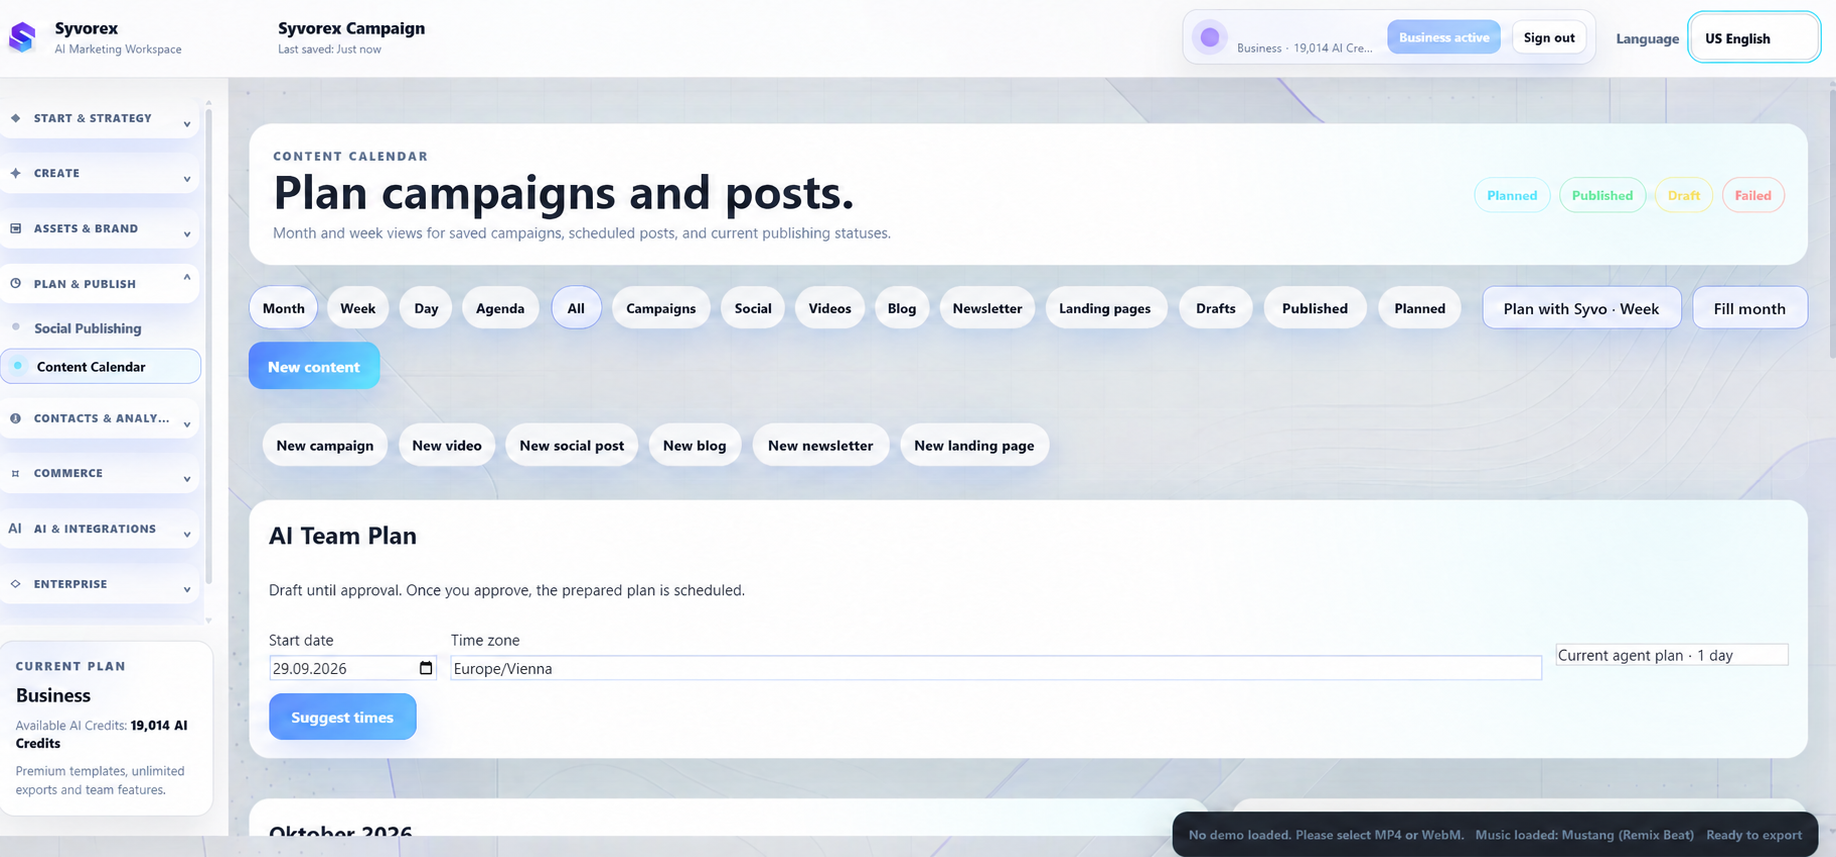The width and height of the screenshot is (1836, 857).
Task: Click the Suggest times button
Action: [342, 717]
